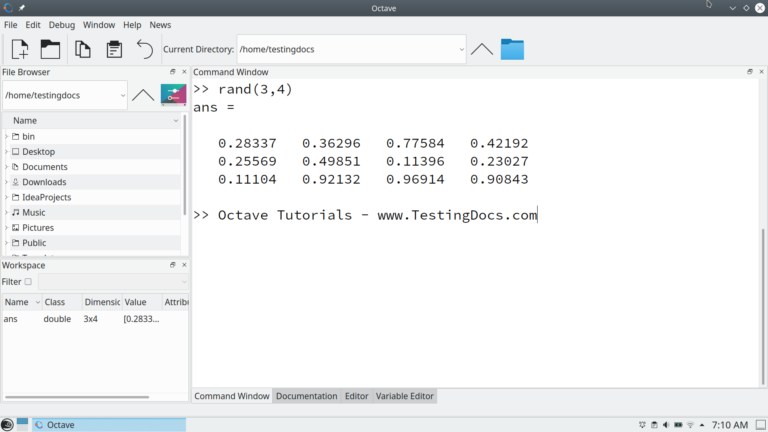
Task: Click the Octave taskbar entry
Action: (x=108, y=425)
